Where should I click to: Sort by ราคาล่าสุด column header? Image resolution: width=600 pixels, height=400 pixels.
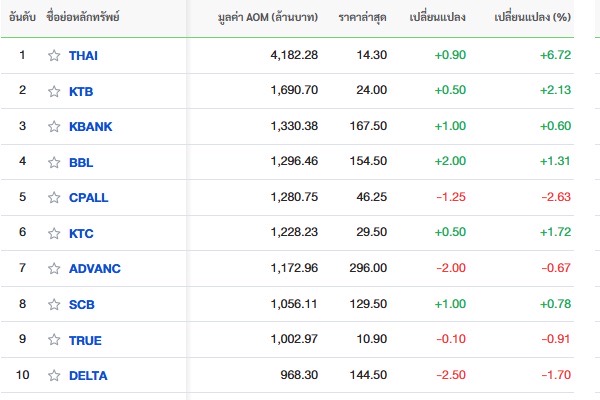coord(362,17)
